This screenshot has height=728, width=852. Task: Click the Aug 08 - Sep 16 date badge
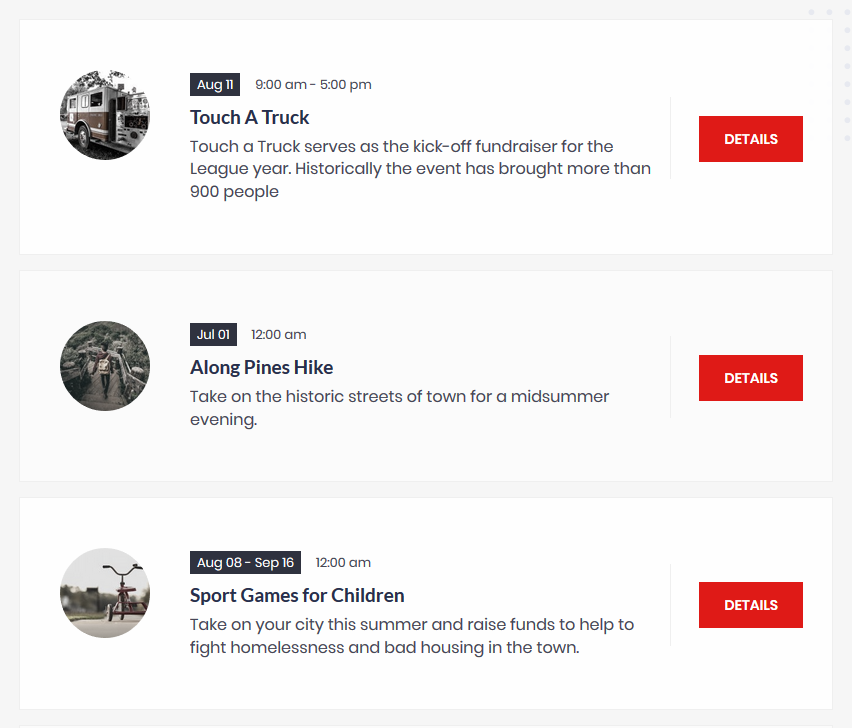245,562
